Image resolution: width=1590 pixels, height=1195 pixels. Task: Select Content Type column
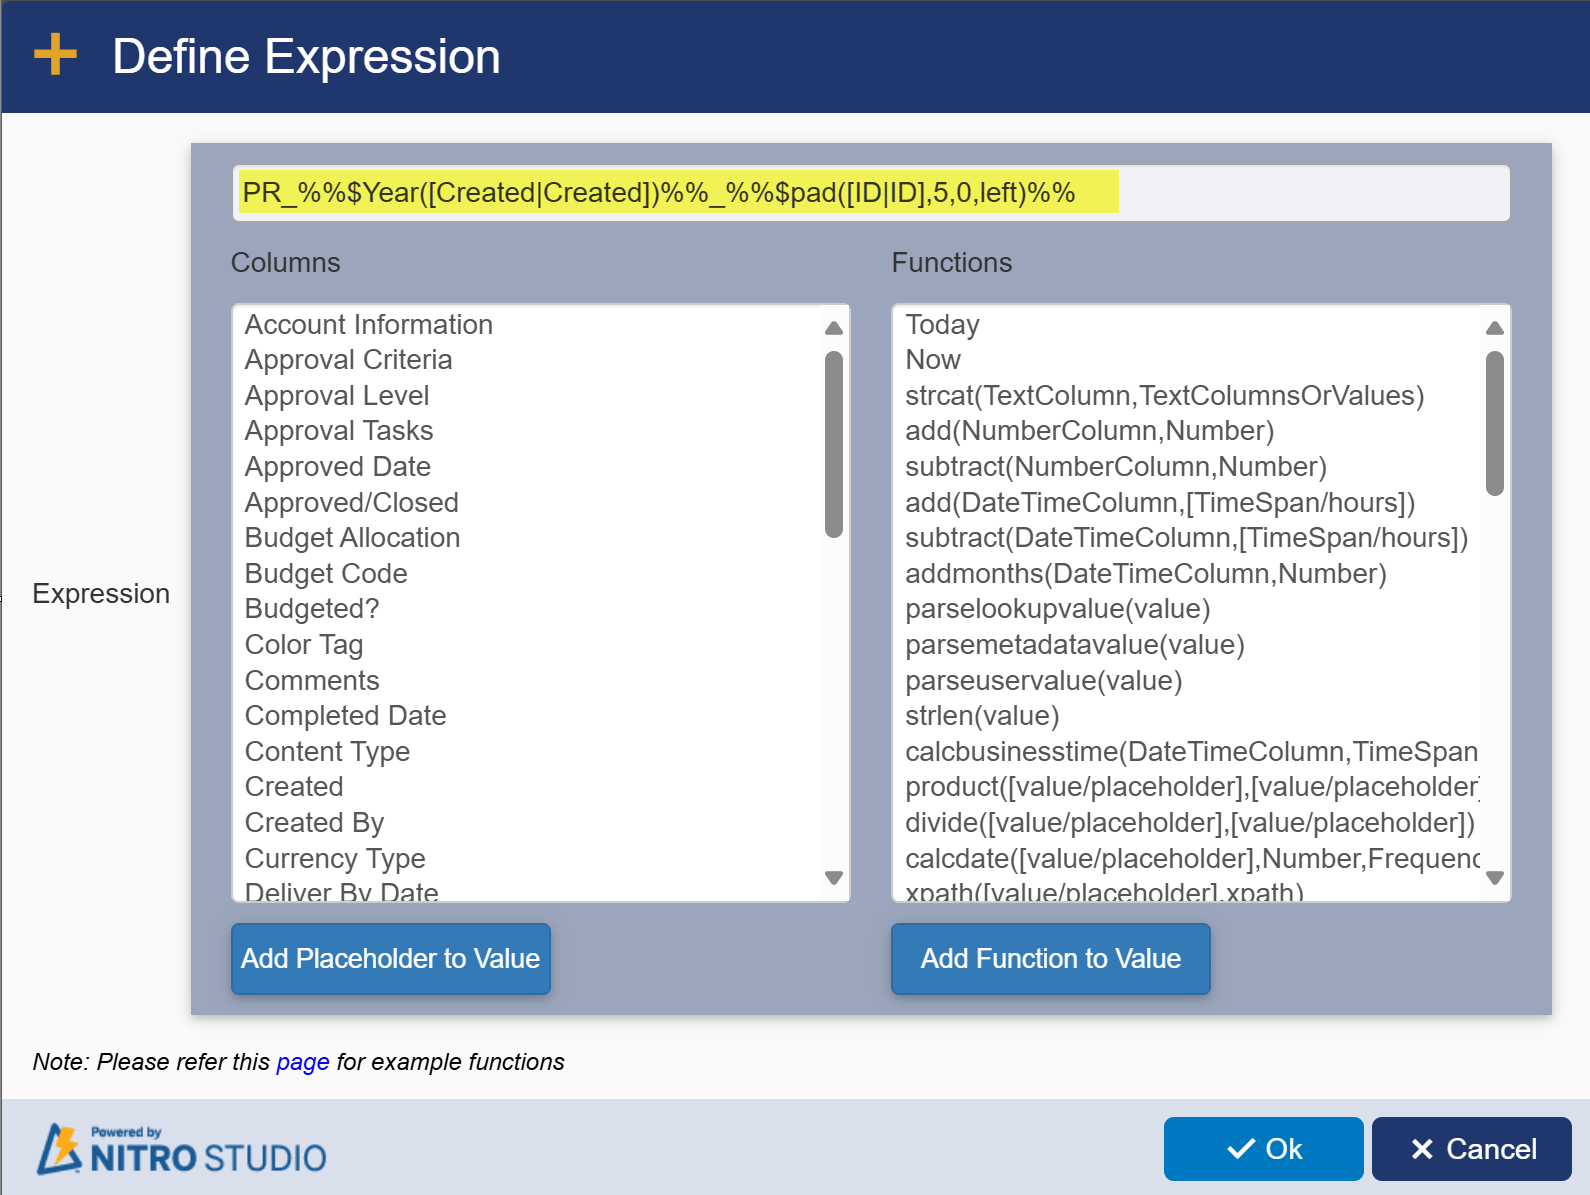tap(328, 752)
